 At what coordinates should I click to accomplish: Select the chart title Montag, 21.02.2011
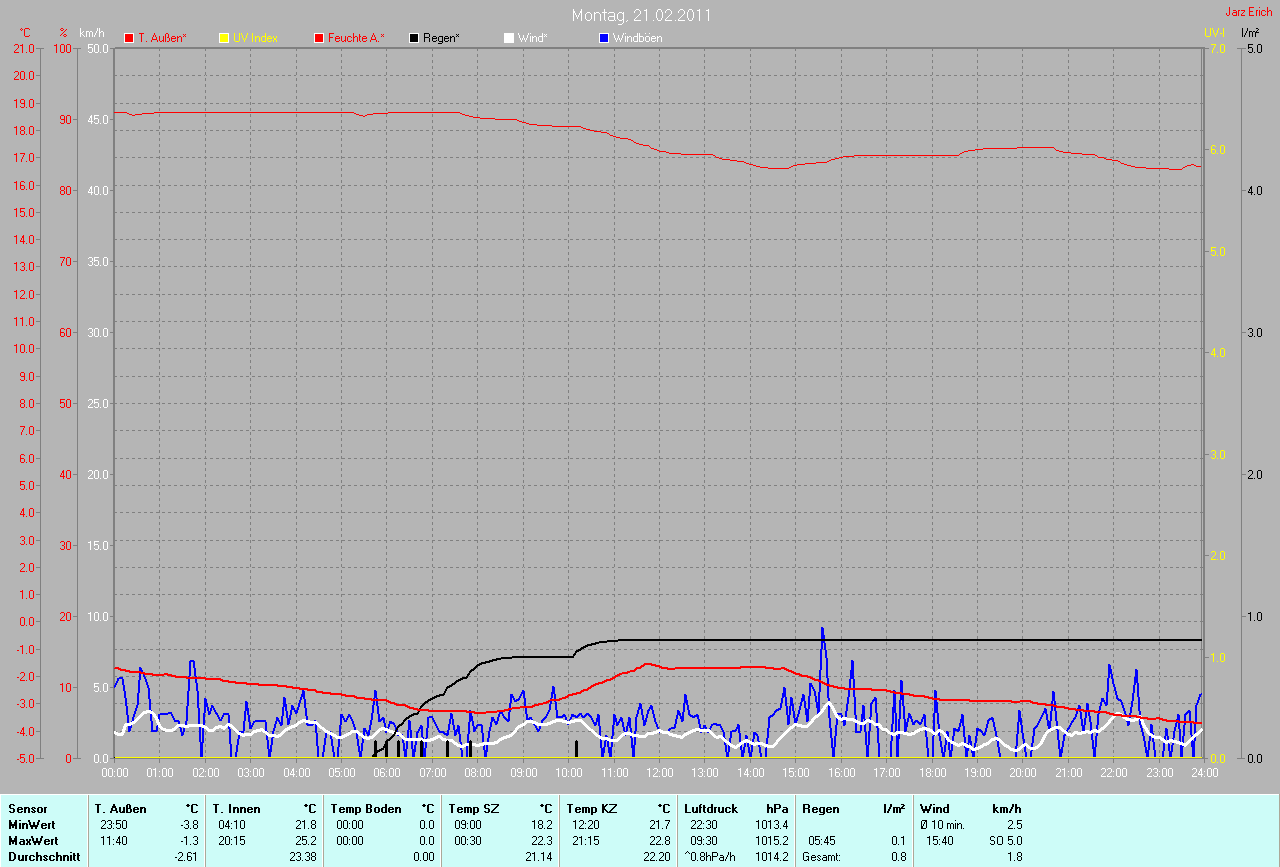[642, 15]
